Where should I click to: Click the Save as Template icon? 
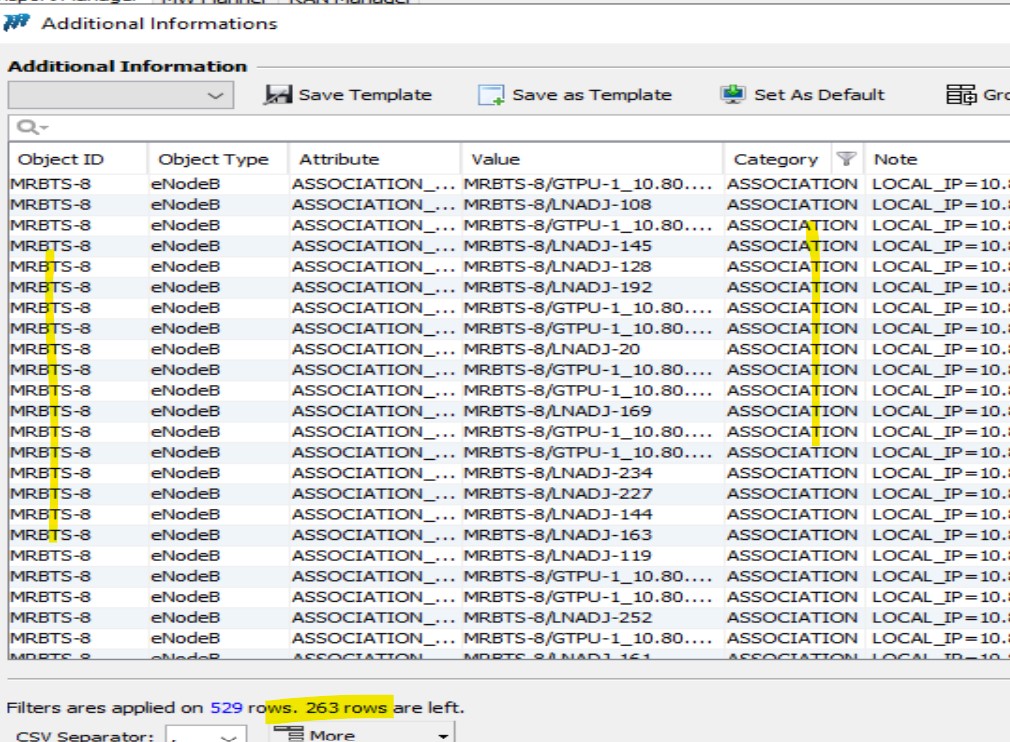point(490,95)
